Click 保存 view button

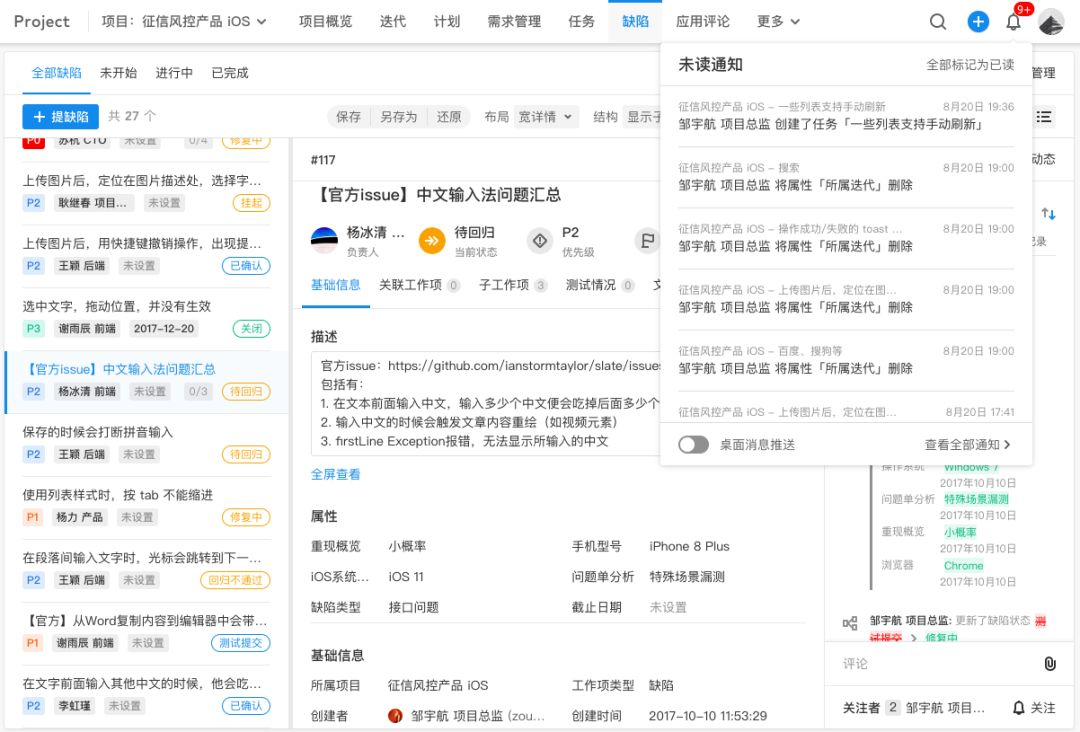tap(349, 117)
